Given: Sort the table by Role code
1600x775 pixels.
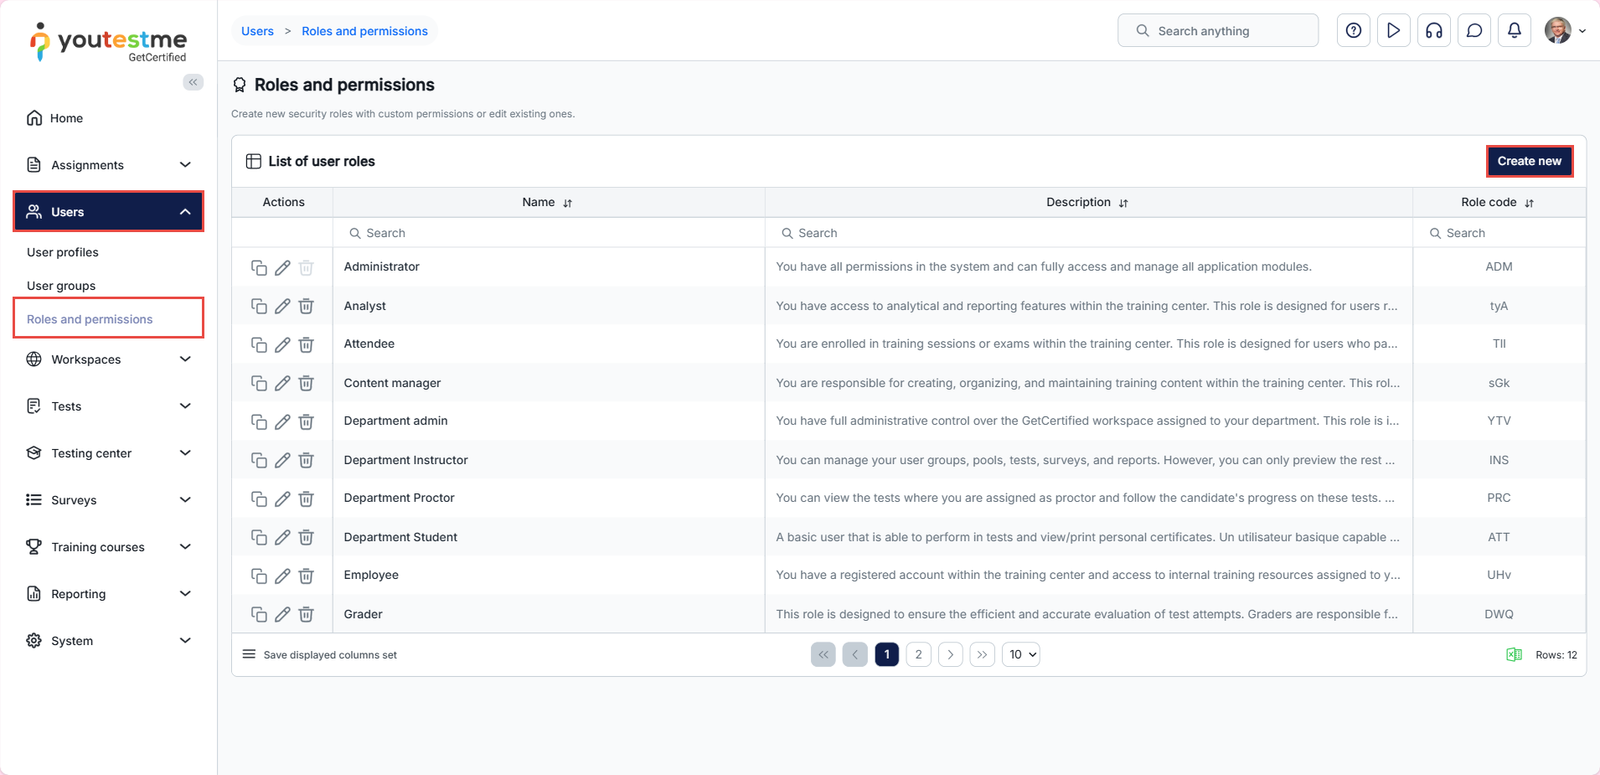Looking at the screenshot, I should point(1529,203).
